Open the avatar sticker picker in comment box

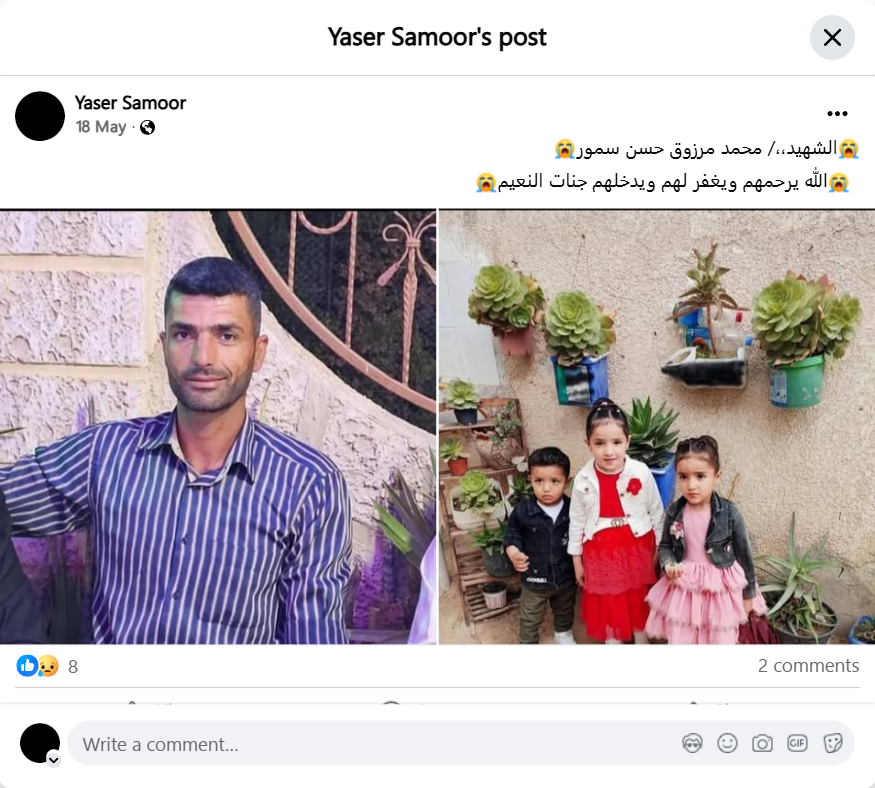coord(693,743)
